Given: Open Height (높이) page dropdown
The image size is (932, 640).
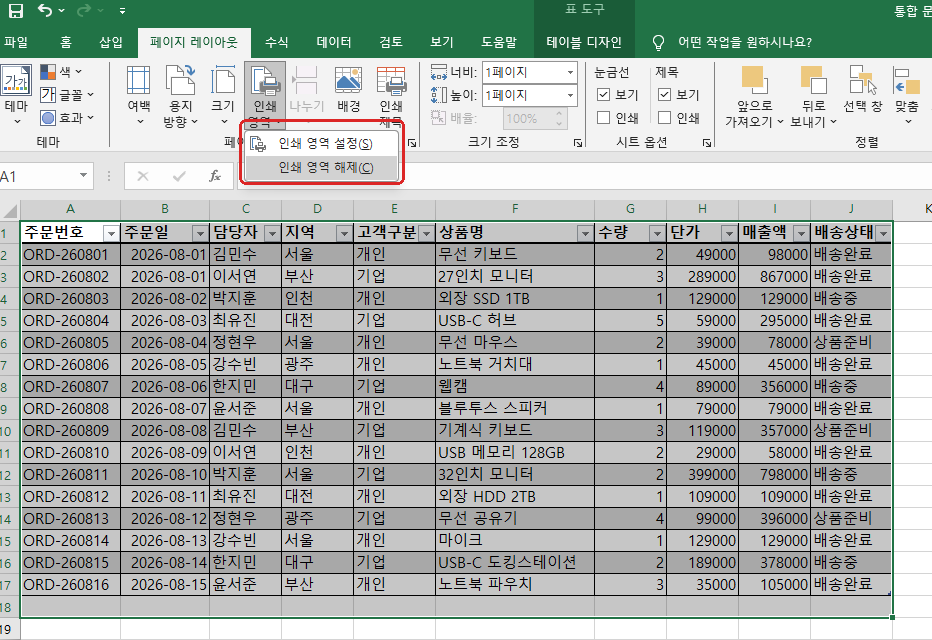Looking at the screenshot, I should tap(570, 95).
